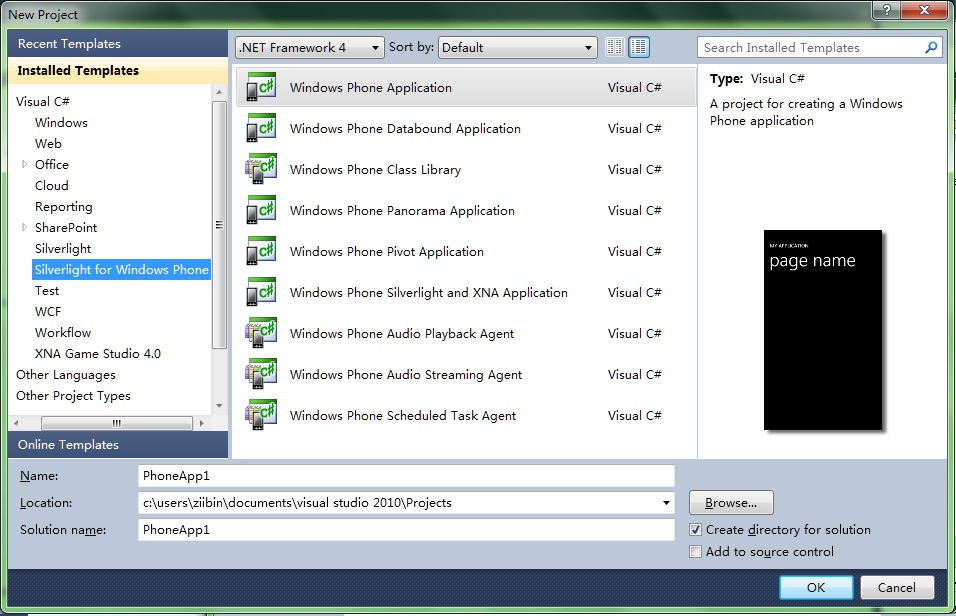Open the Location path dropdown arrow
The image size is (956, 616).
tap(666, 503)
